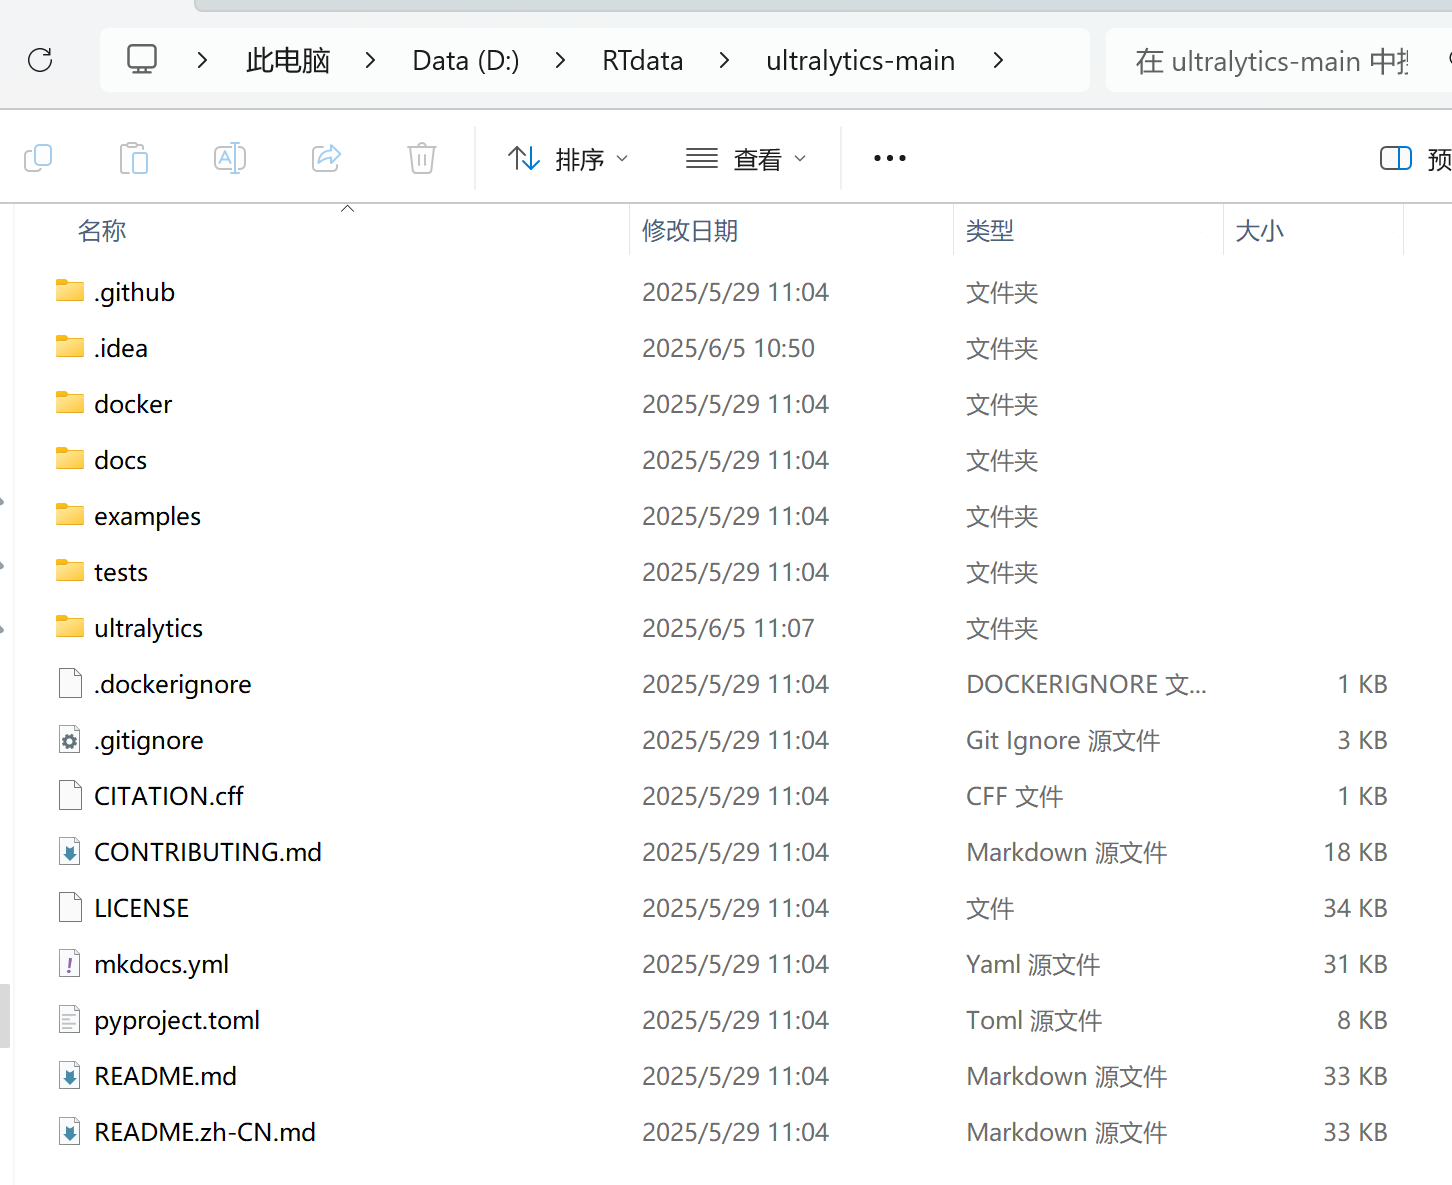Sort by 大小 column header
This screenshot has width=1452, height=1185.
click(1260, 231)
